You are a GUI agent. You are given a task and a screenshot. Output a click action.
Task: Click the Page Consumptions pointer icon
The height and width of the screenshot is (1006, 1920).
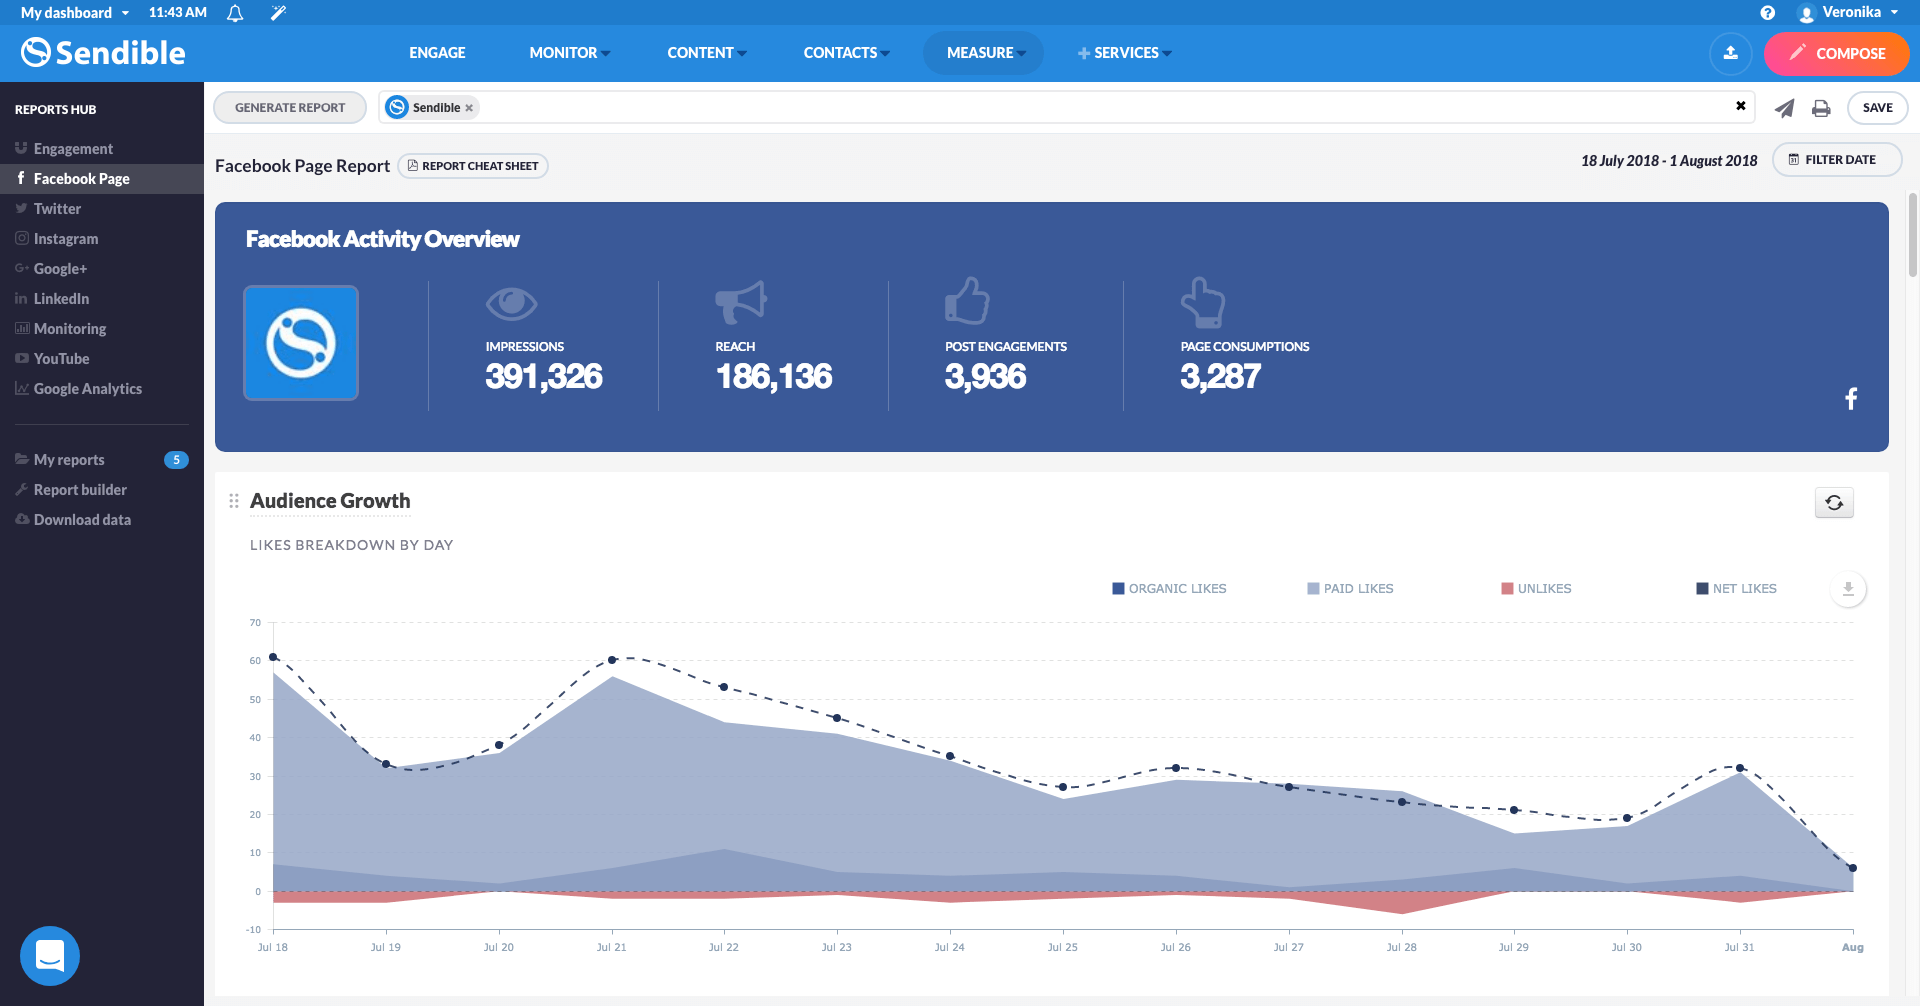[x=1203, y=303]
